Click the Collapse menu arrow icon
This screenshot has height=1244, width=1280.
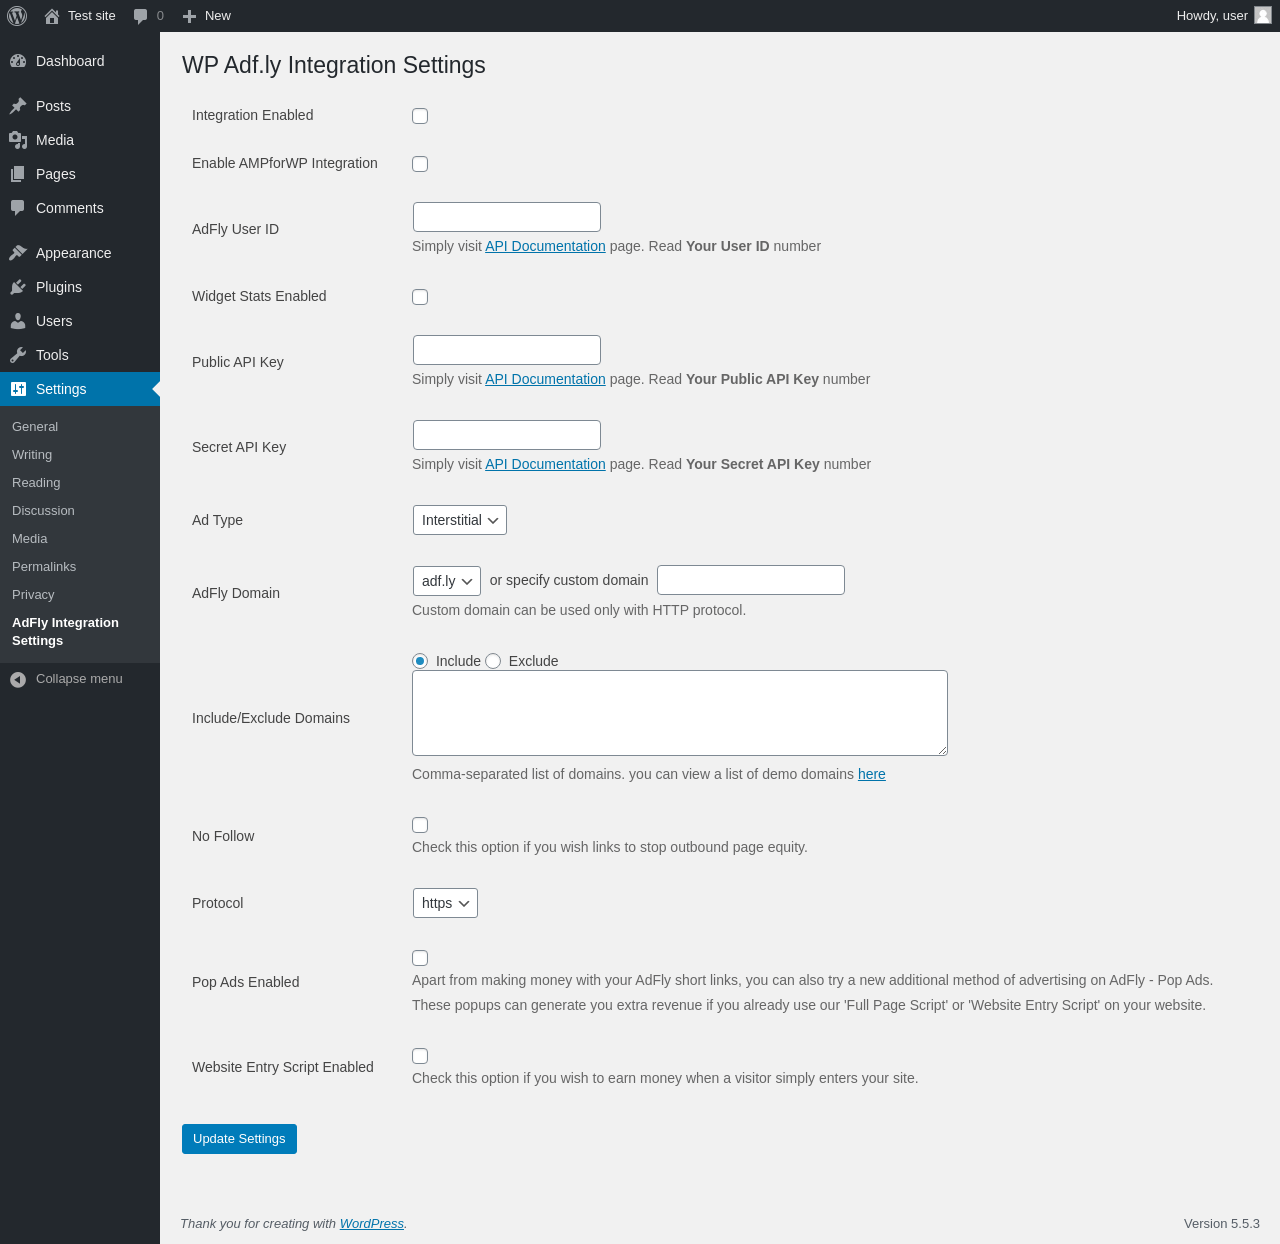[x=18, y=680]
